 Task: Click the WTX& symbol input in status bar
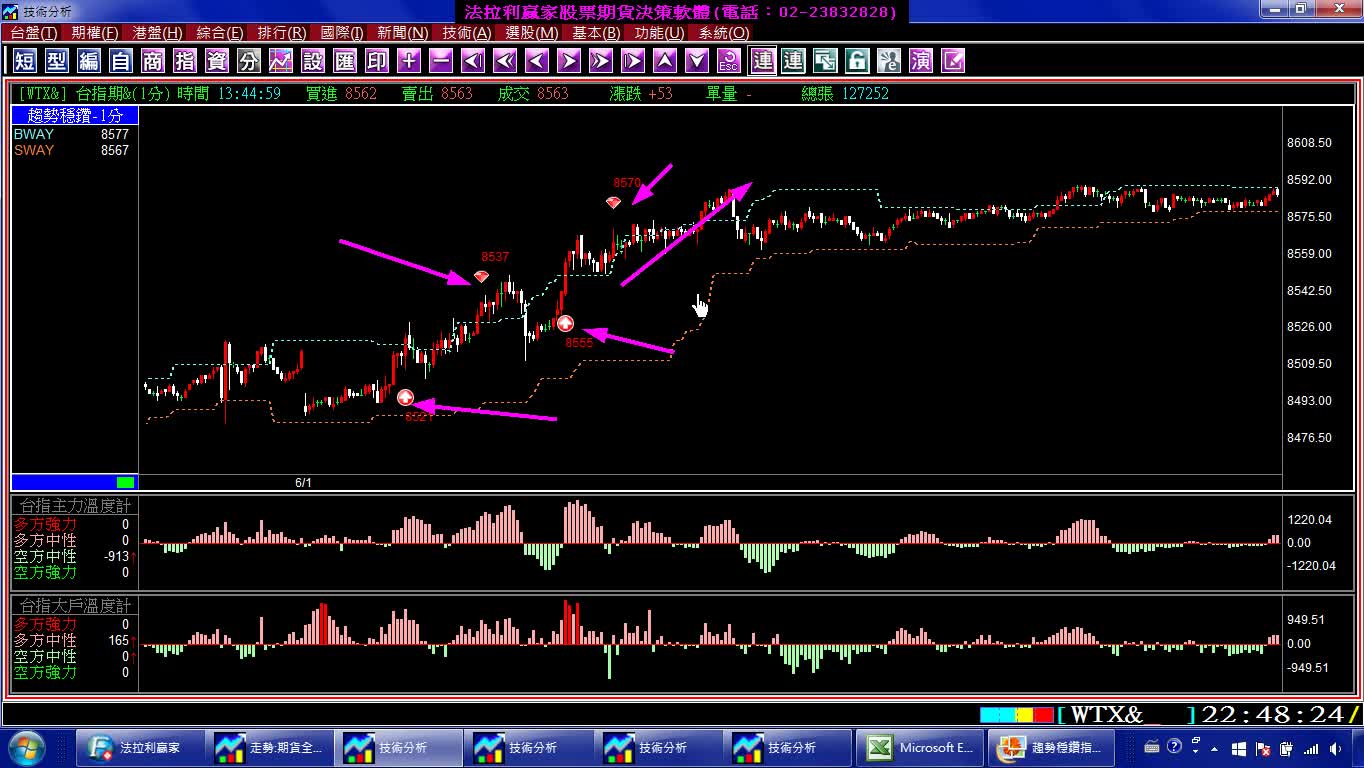point(1126,715)
